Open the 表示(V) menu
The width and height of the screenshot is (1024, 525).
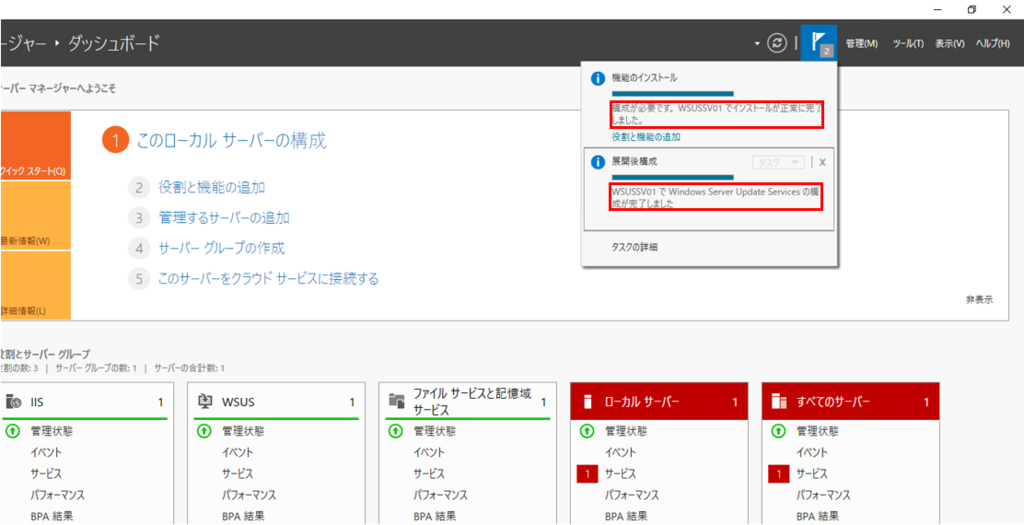click(x=950, y=44)
